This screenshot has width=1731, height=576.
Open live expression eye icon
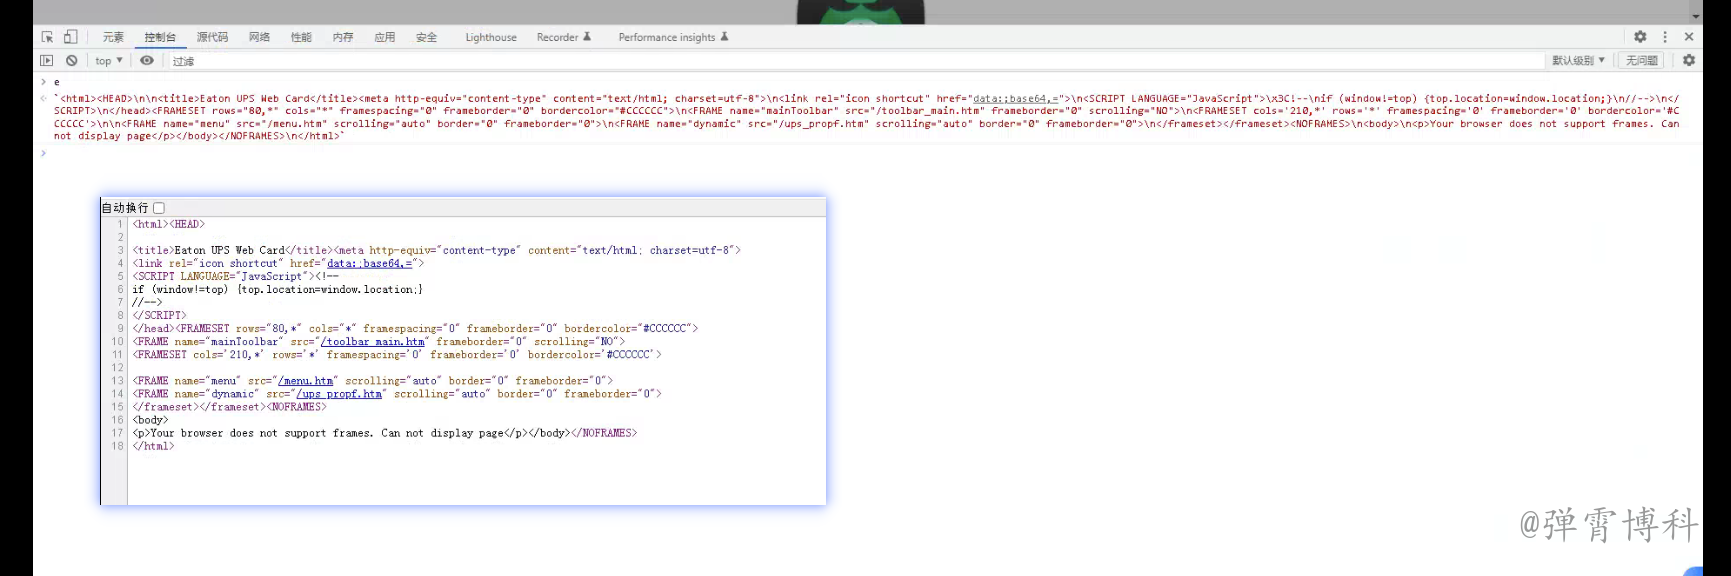tap(147, 60)
